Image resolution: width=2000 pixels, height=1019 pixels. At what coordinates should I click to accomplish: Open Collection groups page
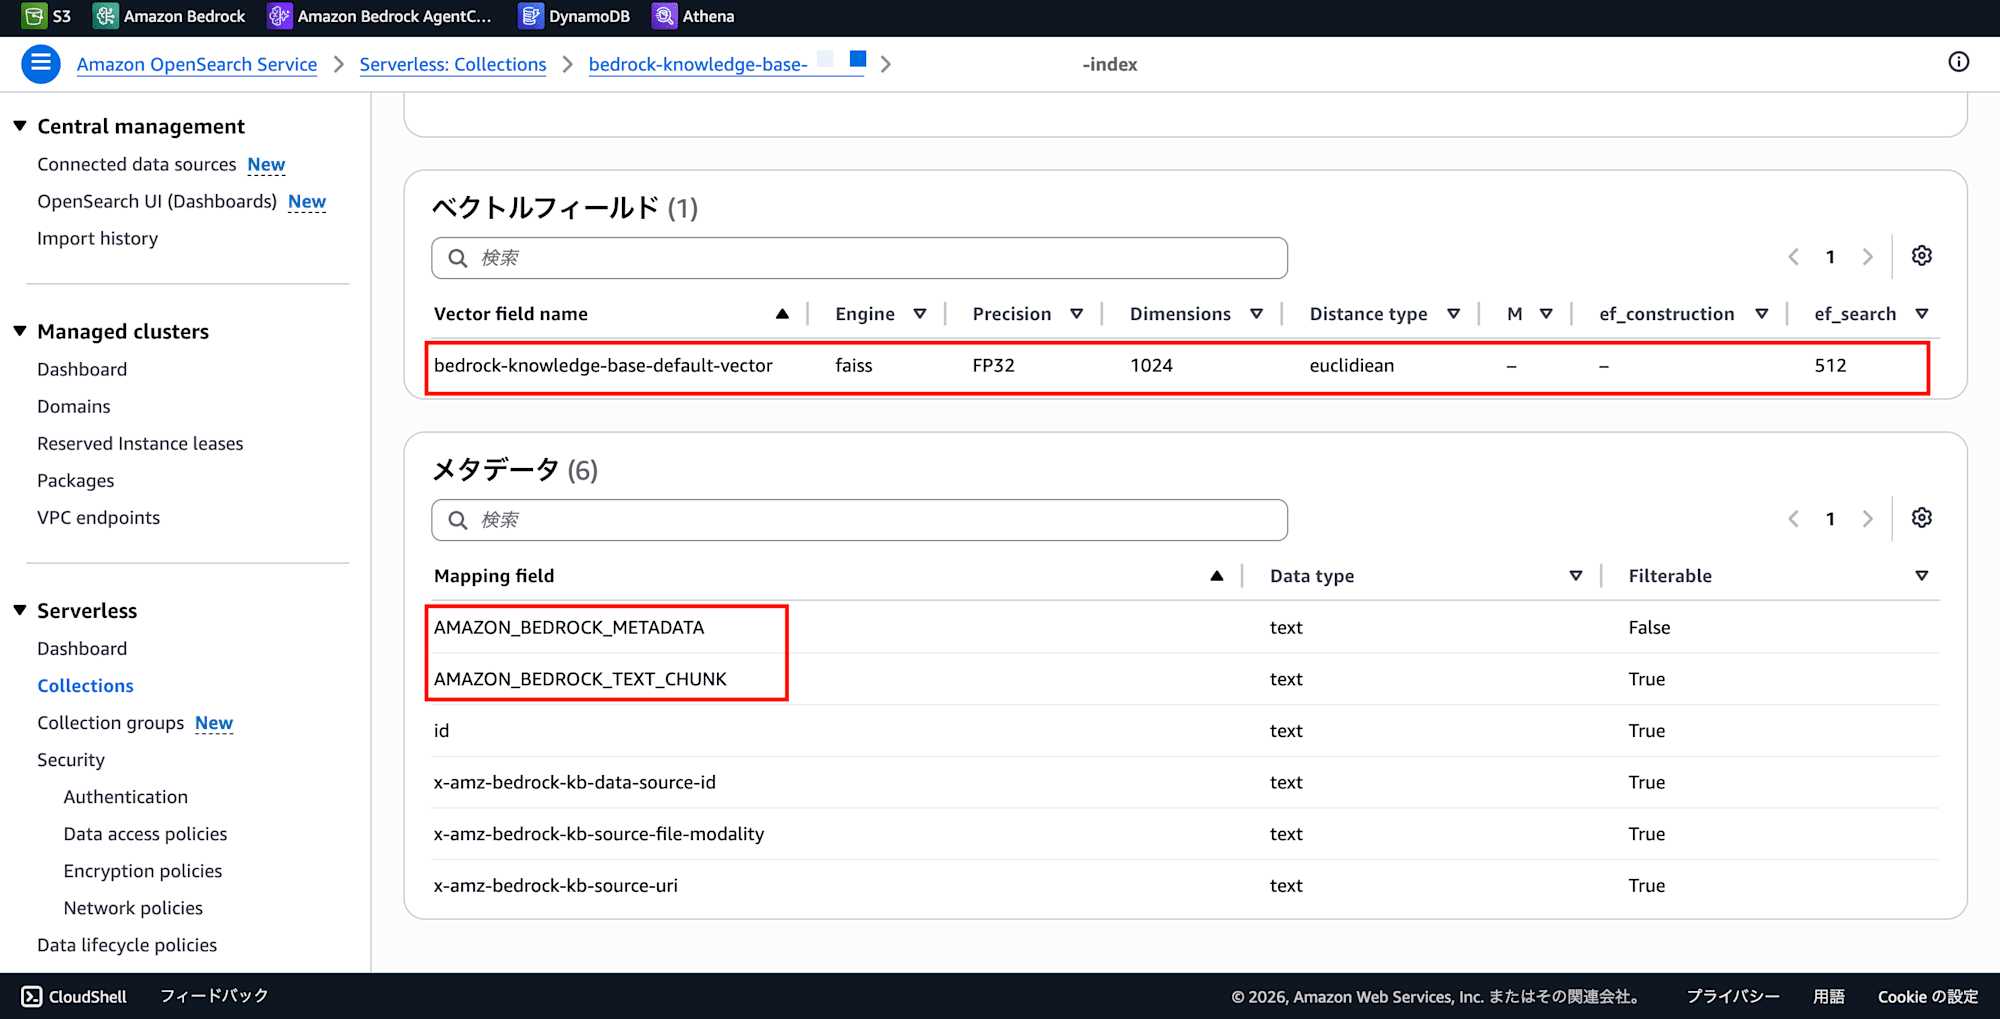[x=111, y=722]
